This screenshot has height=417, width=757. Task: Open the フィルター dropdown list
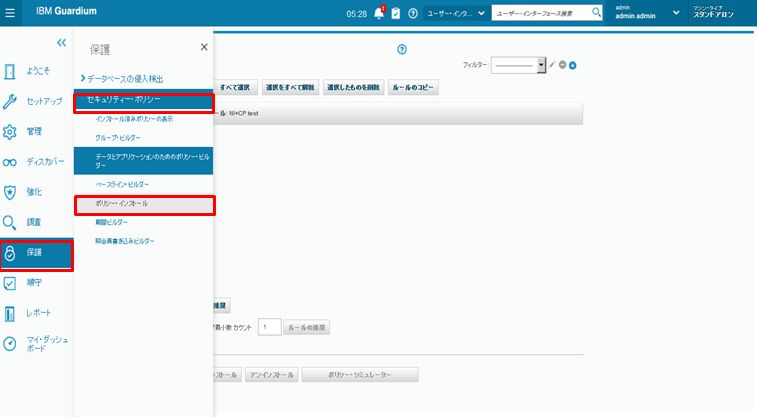tap(541, 64)
